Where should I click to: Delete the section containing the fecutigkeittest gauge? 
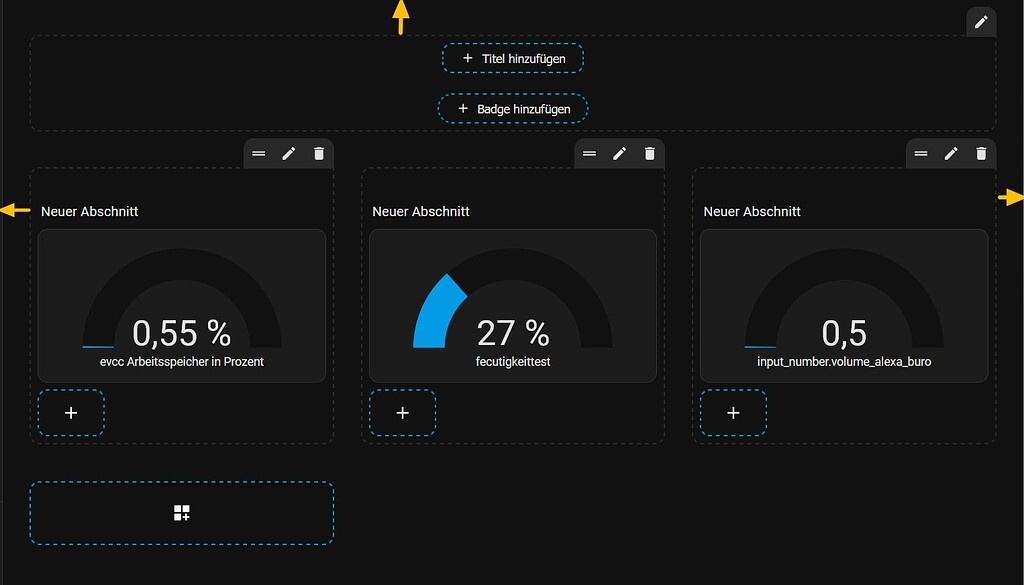pyautogui.click(x=650, y=153)
